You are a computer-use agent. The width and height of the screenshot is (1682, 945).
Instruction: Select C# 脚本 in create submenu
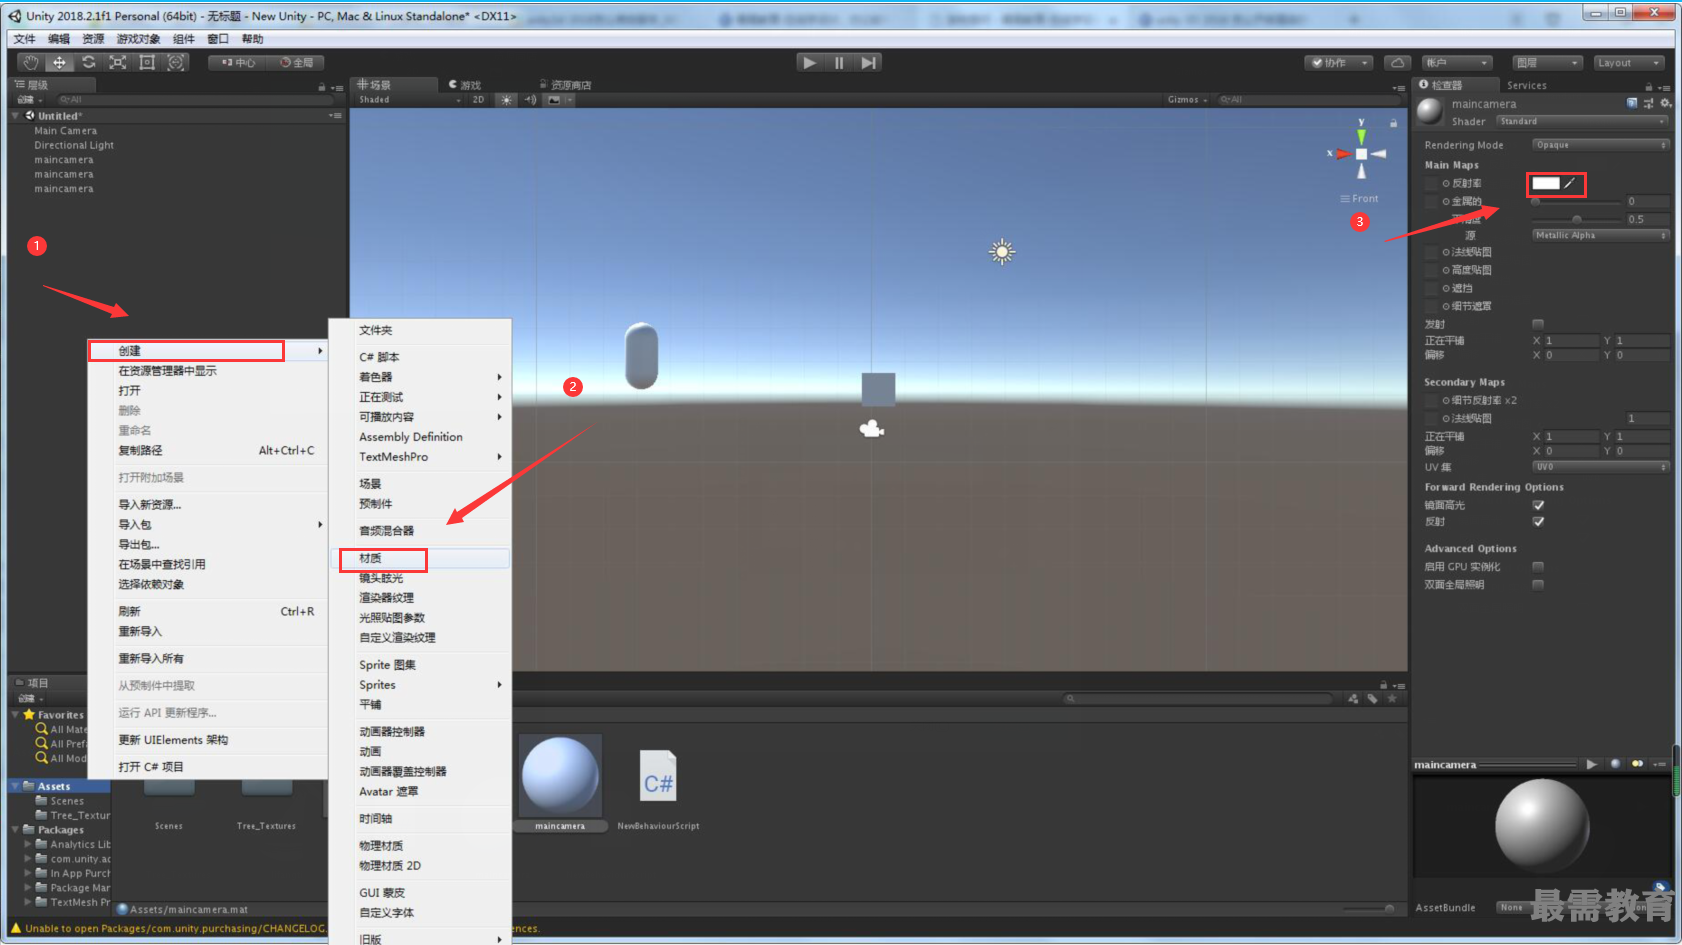click(420, 357)
